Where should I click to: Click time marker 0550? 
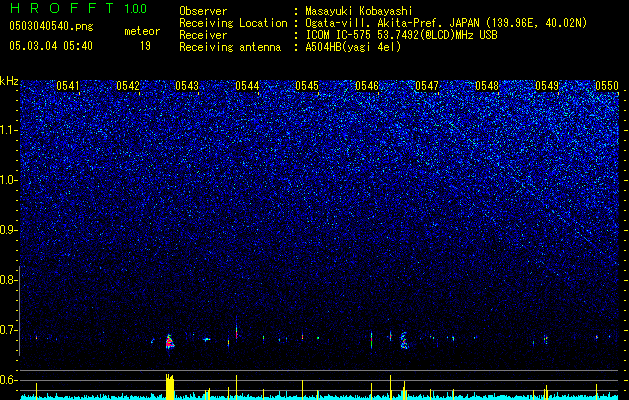point(607,86)
